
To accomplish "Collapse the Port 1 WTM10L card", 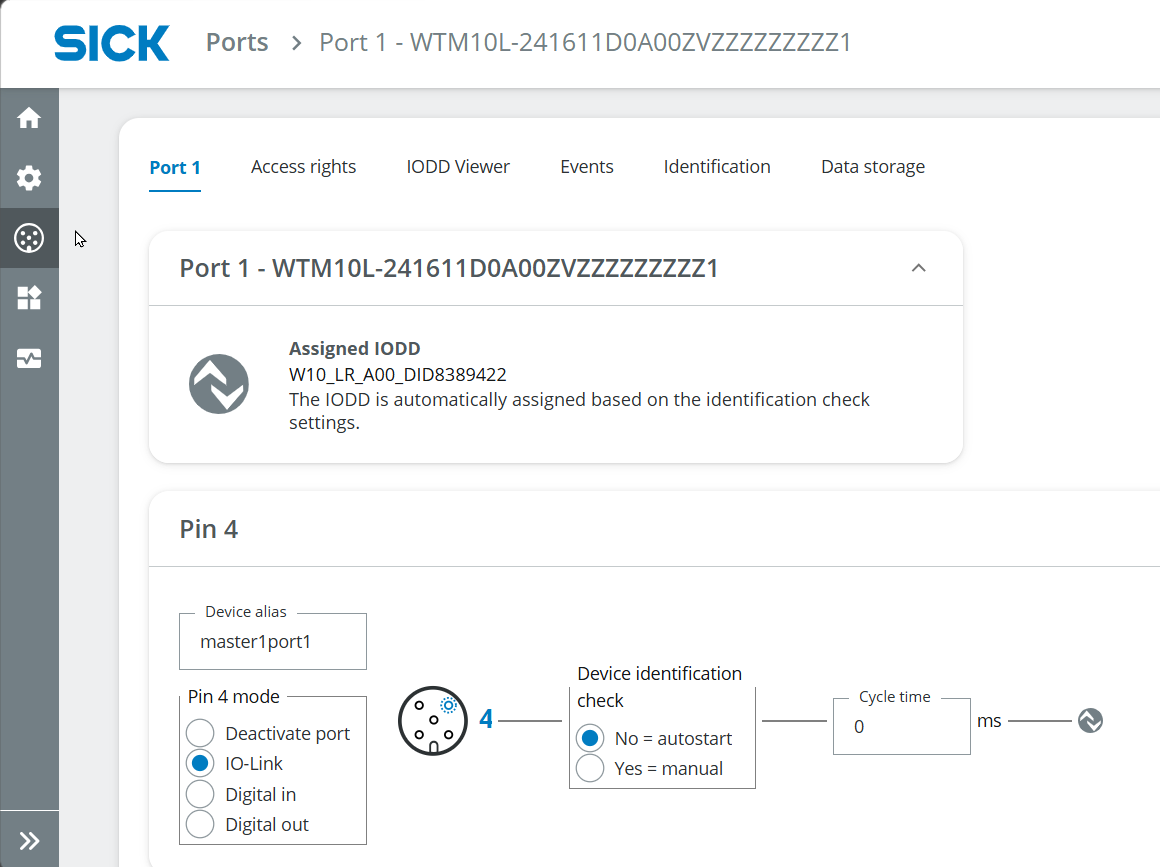I will click(918, 268).
